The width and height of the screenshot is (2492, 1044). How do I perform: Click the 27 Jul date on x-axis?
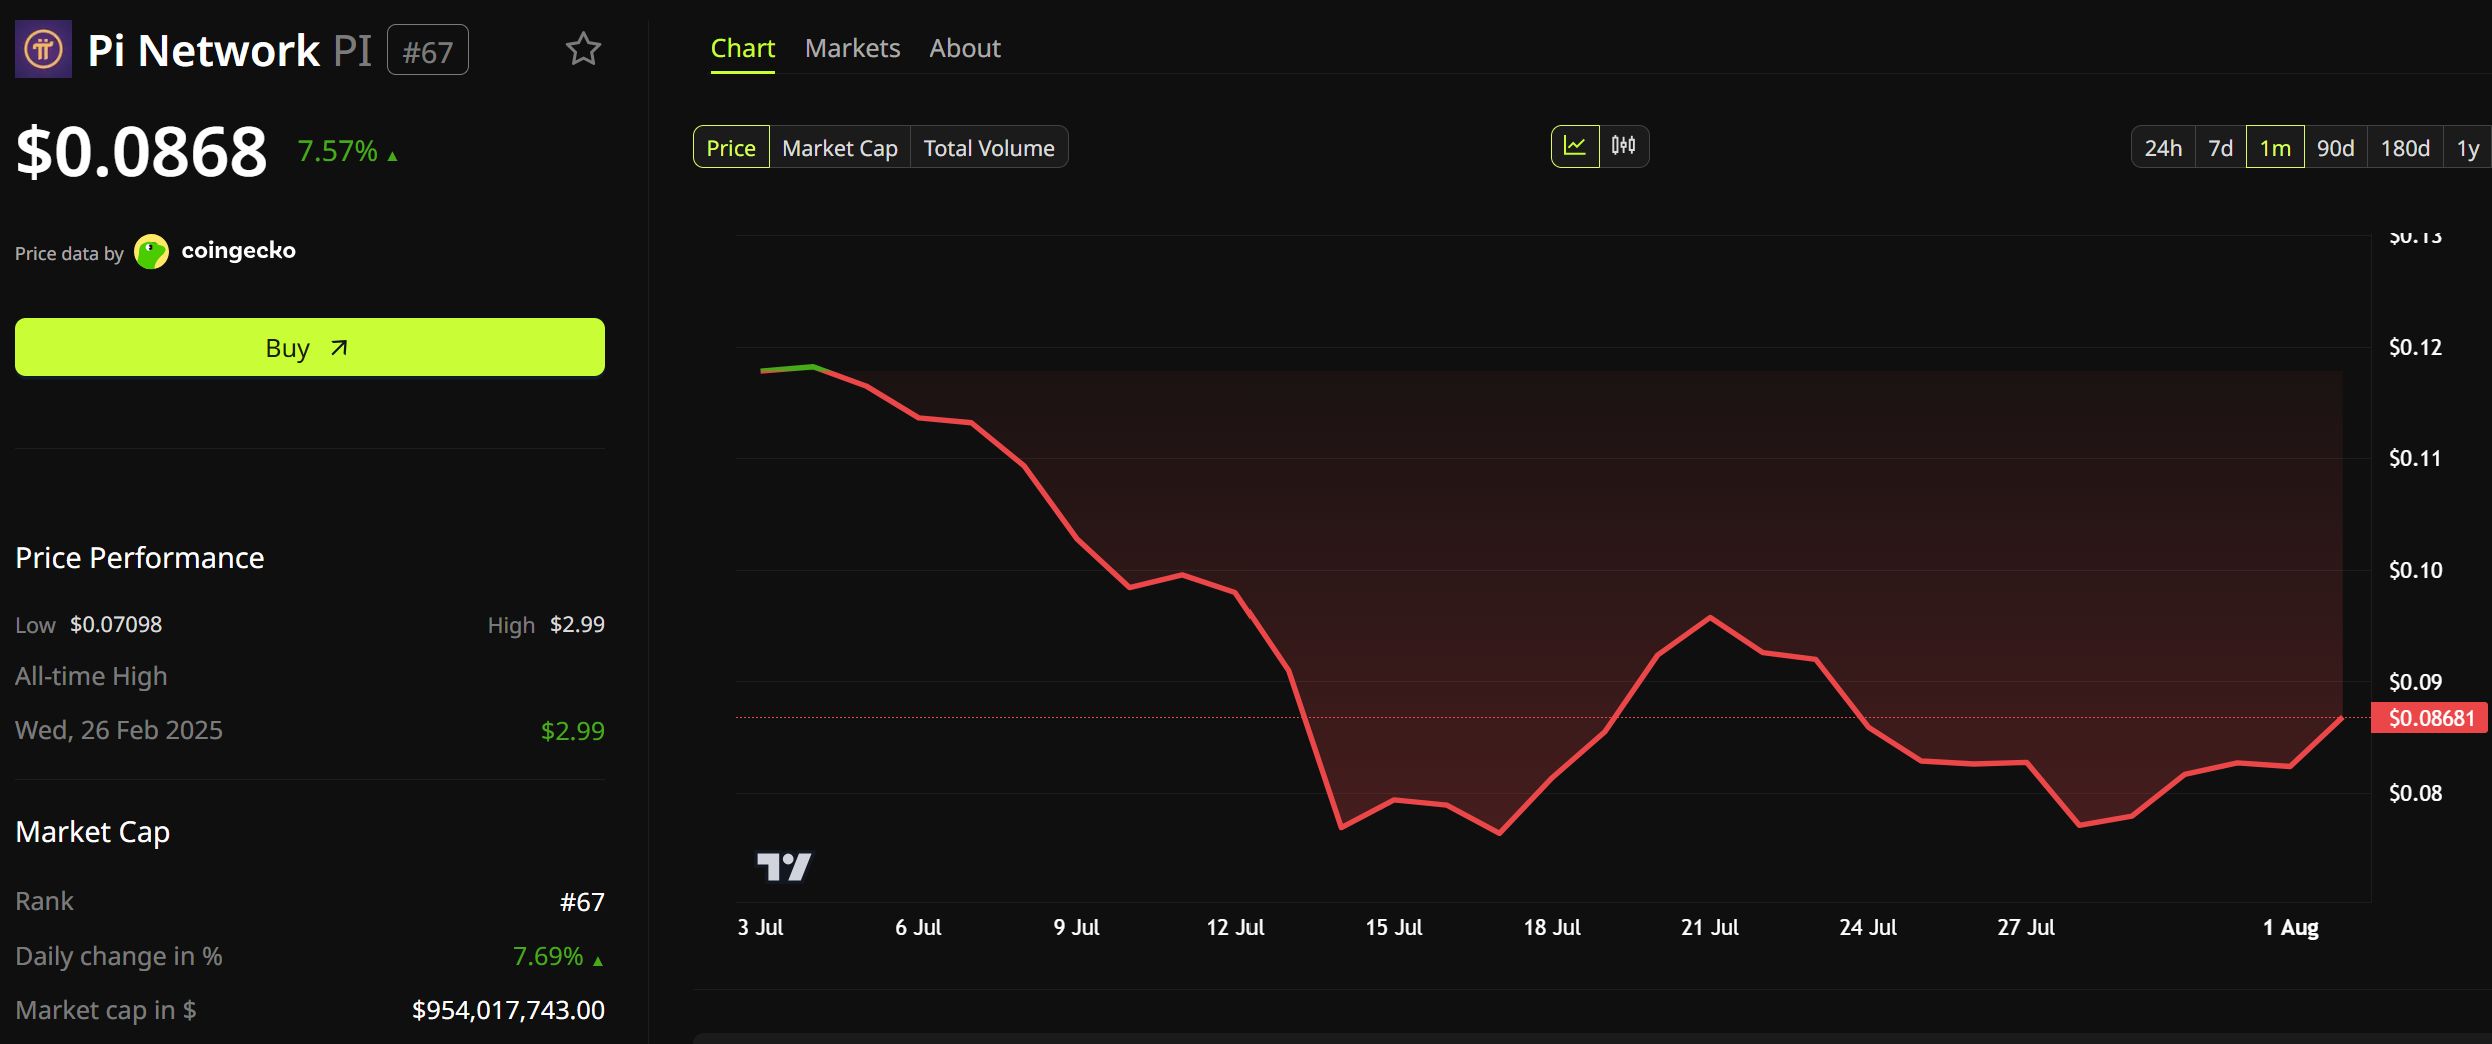[x=2026, y=927]
